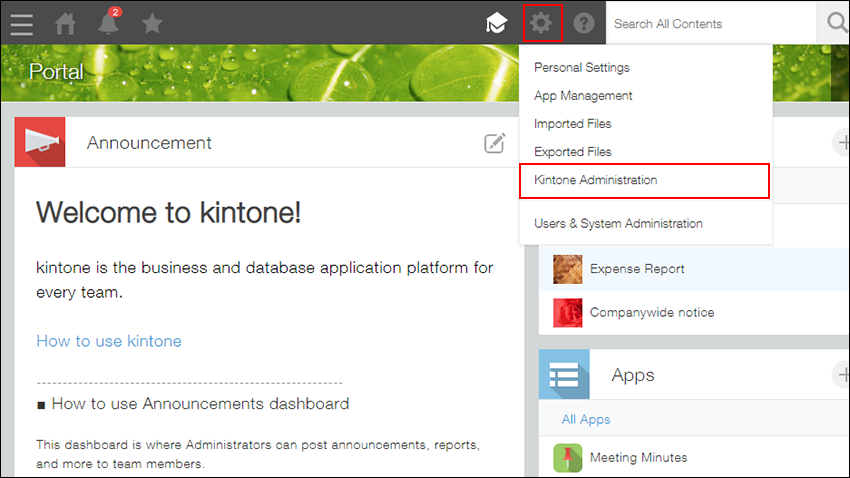Viewport: 850px width, 478px height.
Task: Click the Apps list icon
Action: 564,374
